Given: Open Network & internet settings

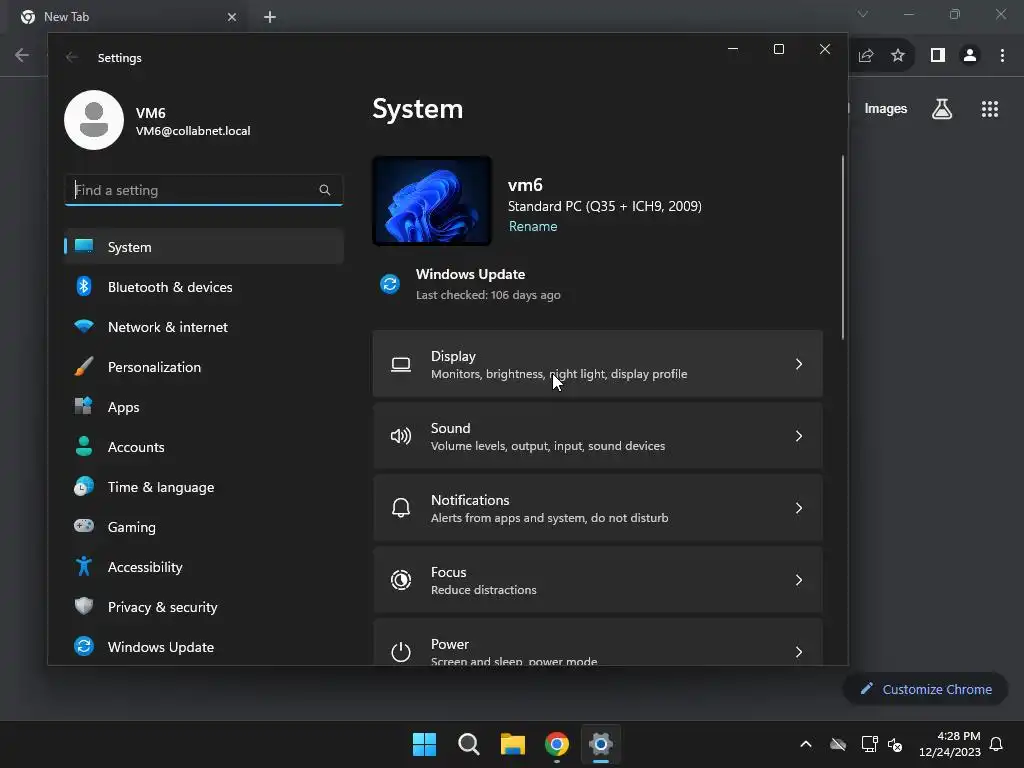Looking at the screenshot, I should (204, 327).
